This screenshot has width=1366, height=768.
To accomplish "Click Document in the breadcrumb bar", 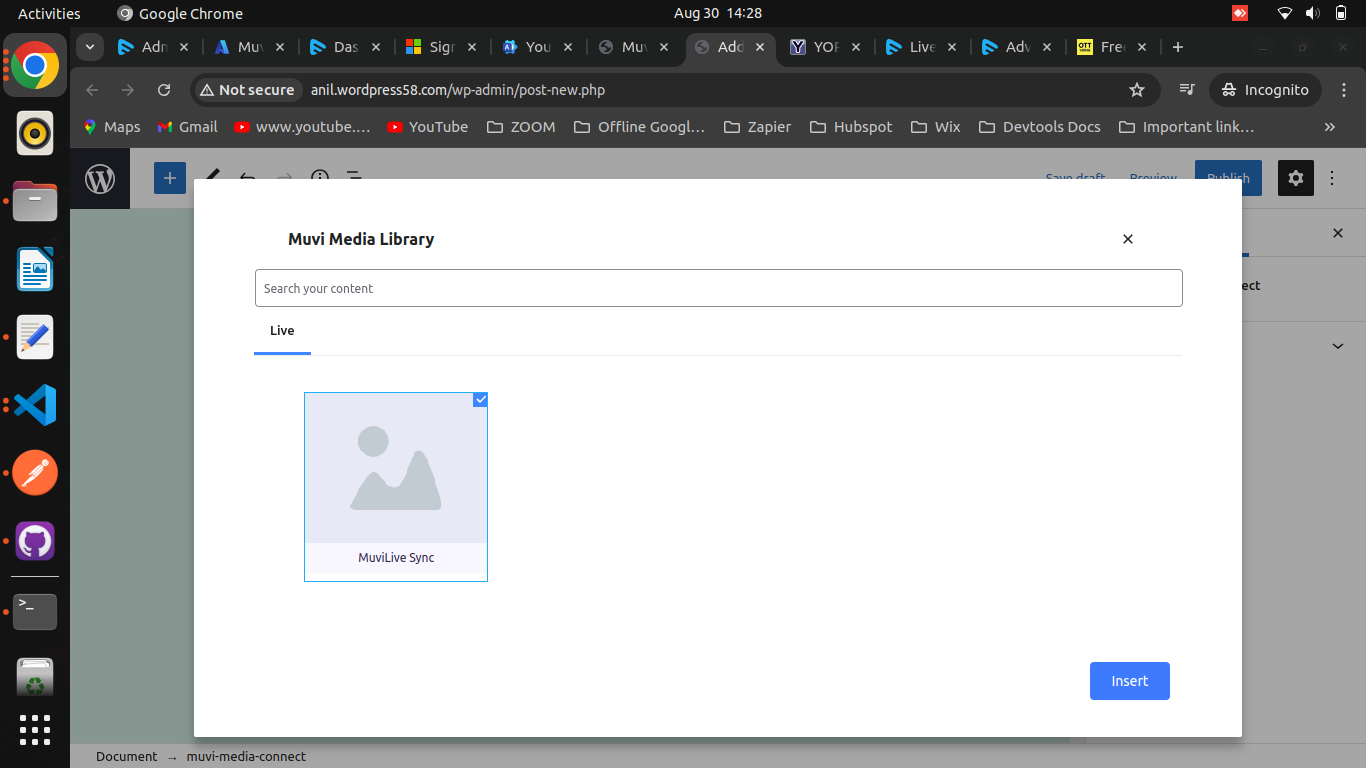I will click(x=126, y=757).
